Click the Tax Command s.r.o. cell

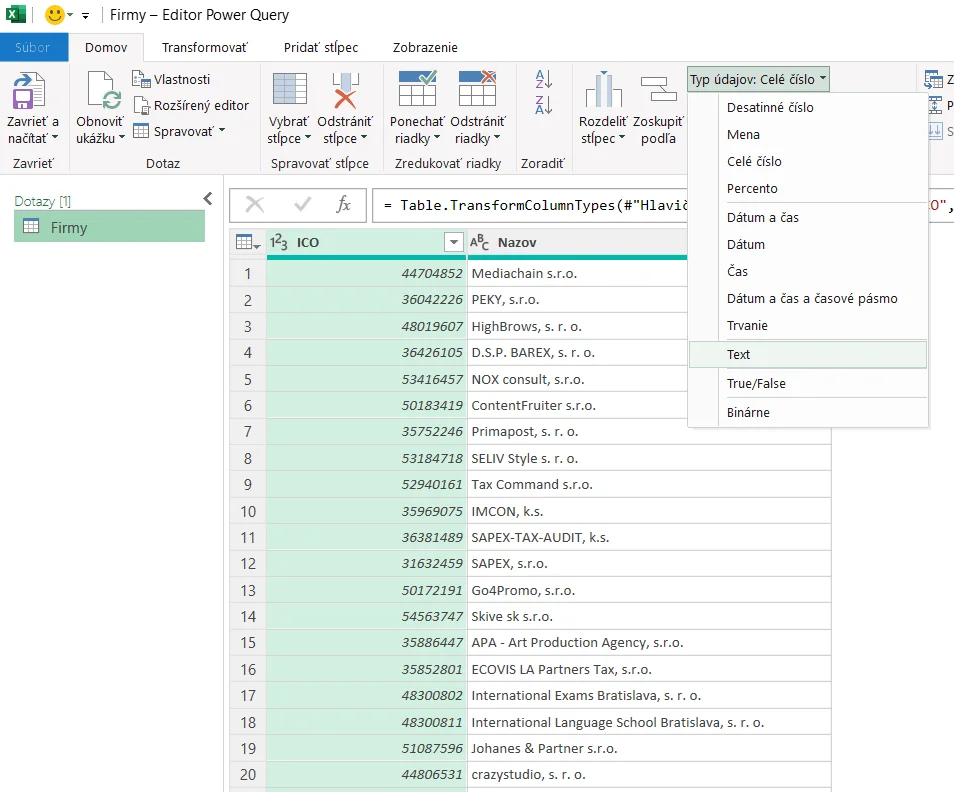[x=649, y=485]
